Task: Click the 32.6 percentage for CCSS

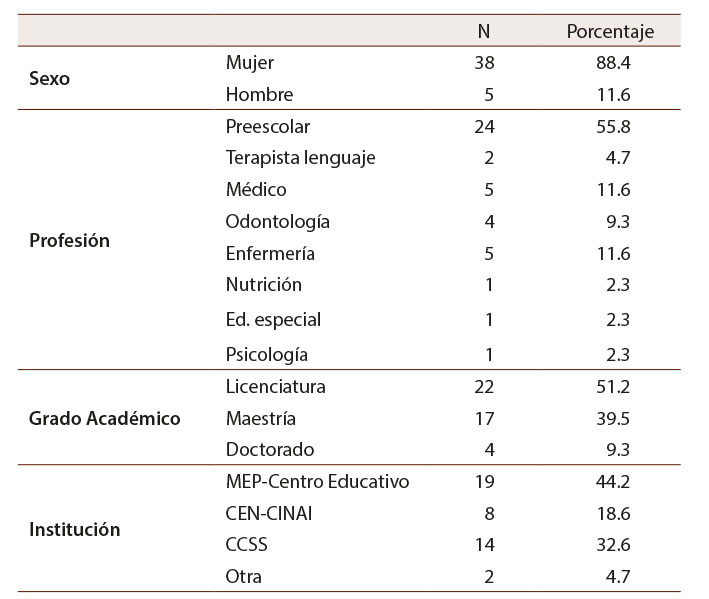Action: (x=611, y=545)
